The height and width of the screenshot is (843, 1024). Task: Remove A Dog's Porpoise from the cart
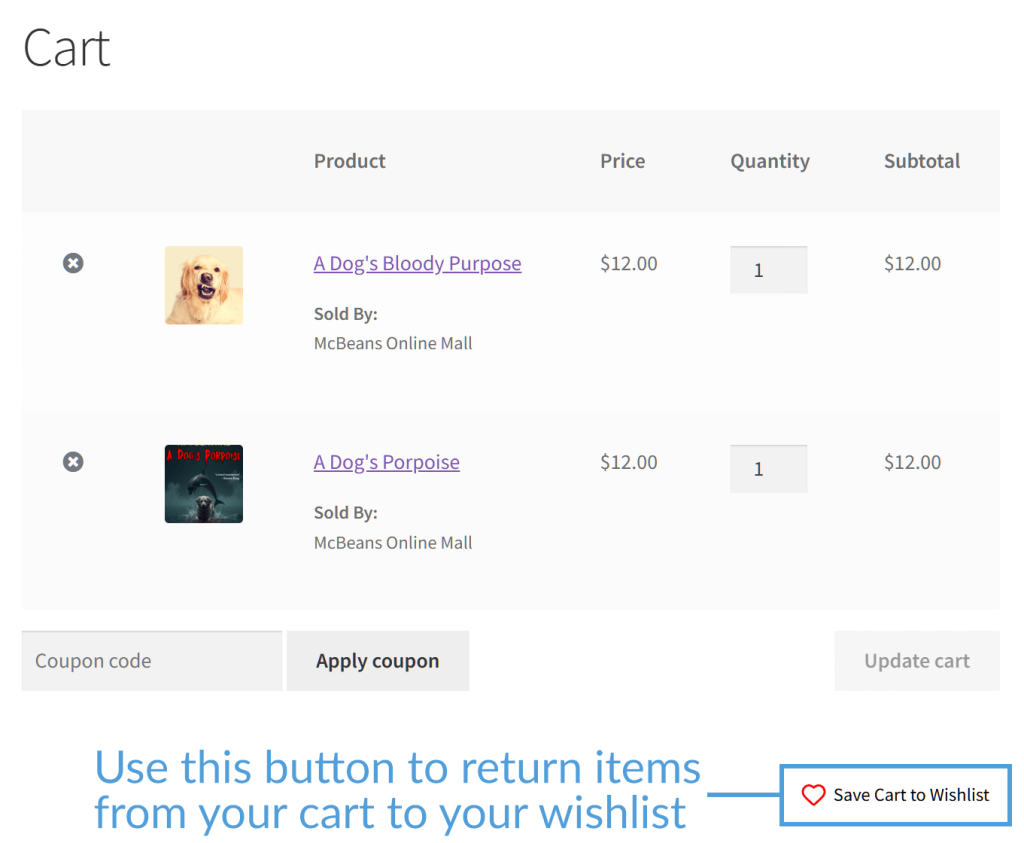72,462
